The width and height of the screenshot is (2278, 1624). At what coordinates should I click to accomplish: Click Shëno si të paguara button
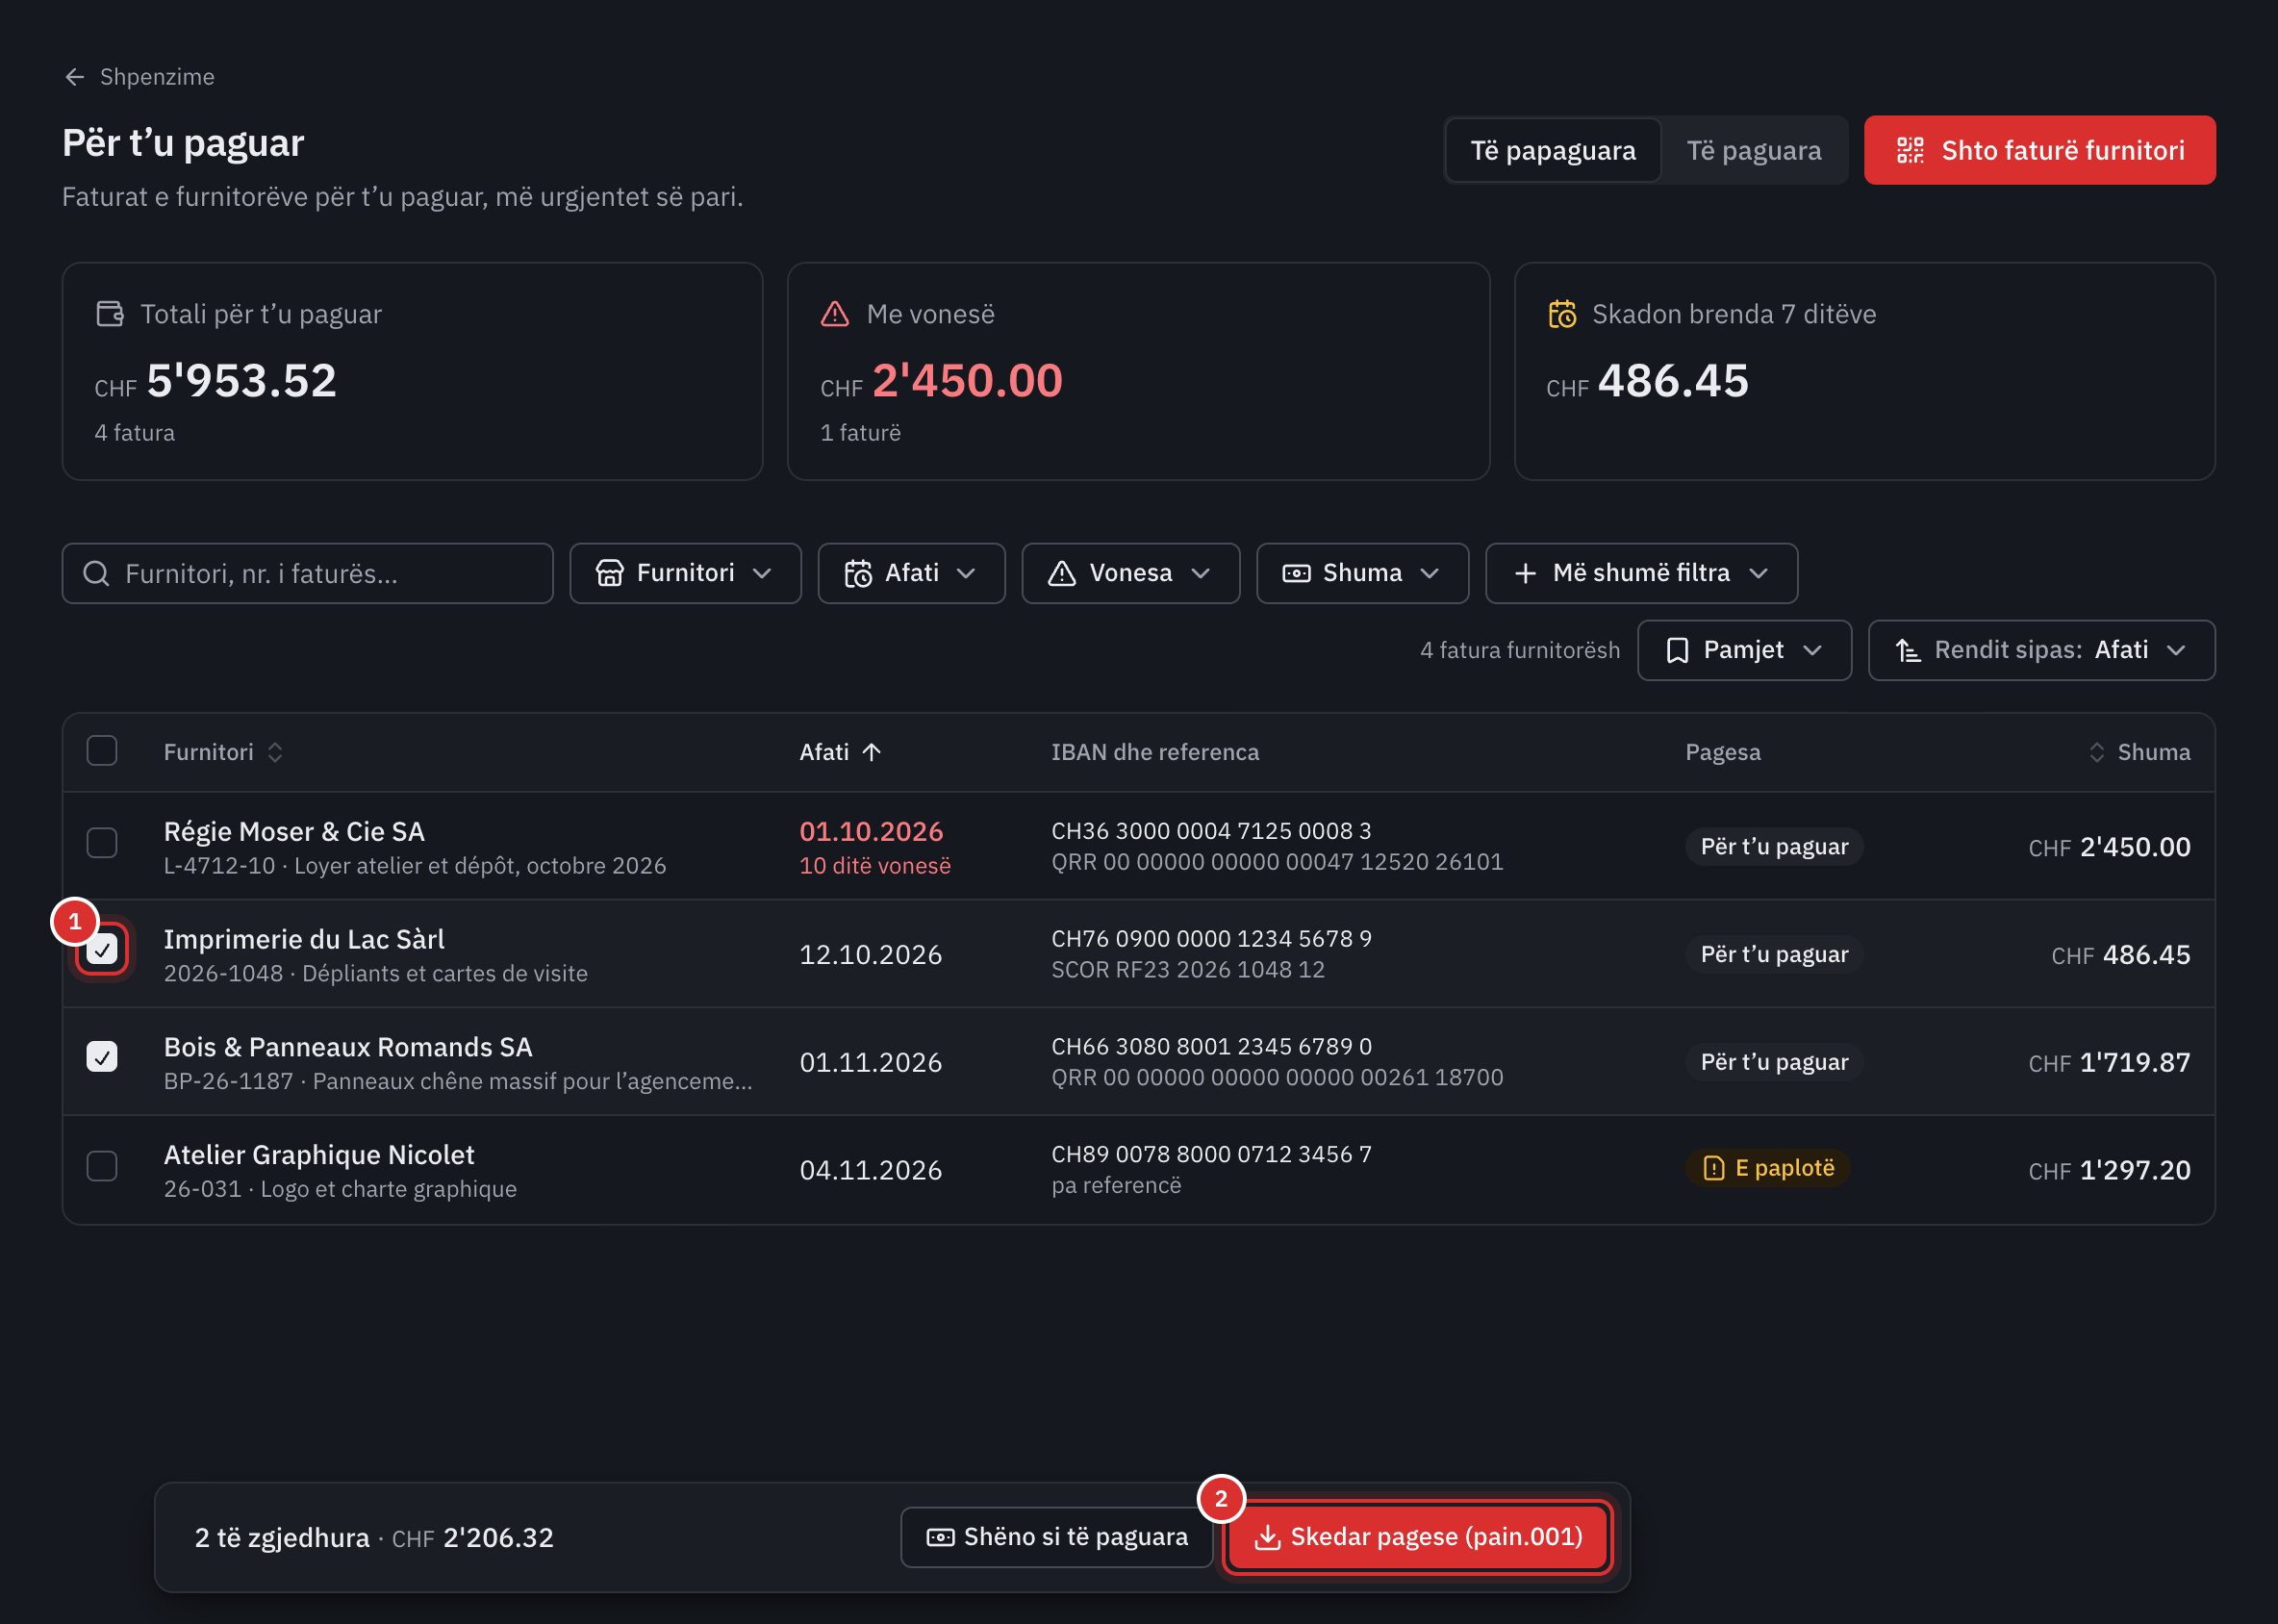1056,1537
